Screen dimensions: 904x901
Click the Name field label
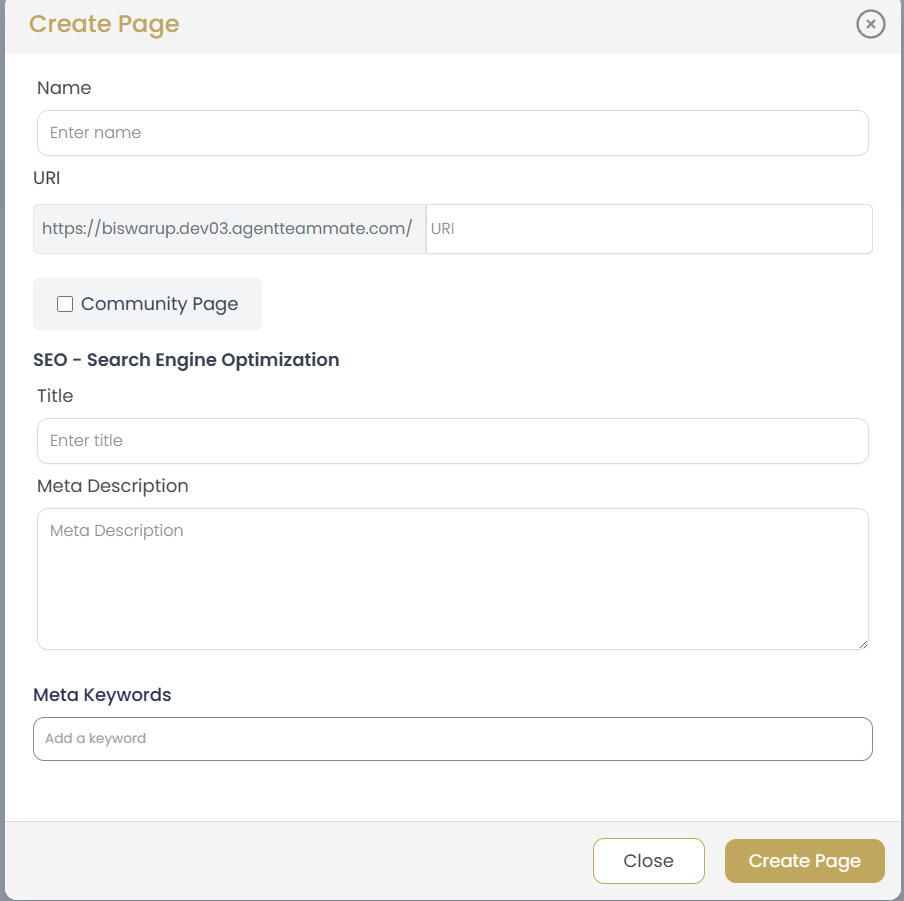(64, 88)
